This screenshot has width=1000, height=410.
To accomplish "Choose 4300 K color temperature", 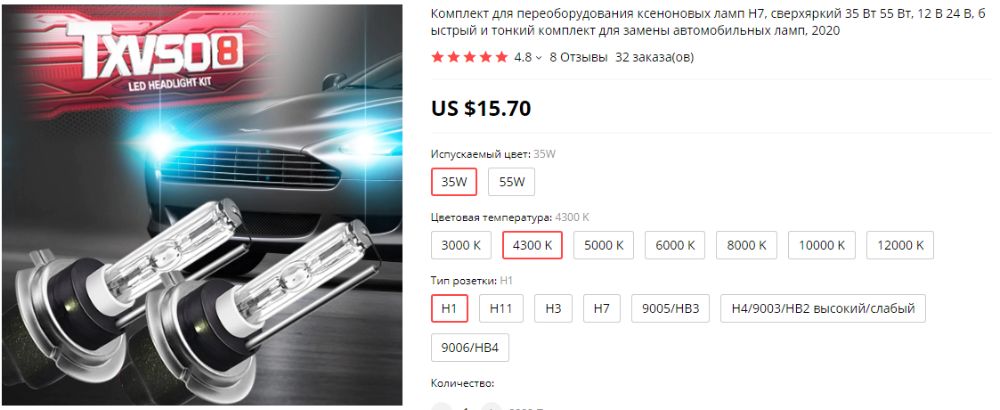I will click(533, 245).
